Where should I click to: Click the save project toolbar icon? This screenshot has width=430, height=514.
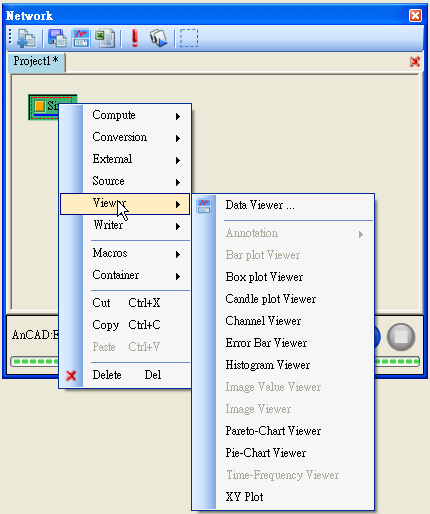[x=57, y=38]
